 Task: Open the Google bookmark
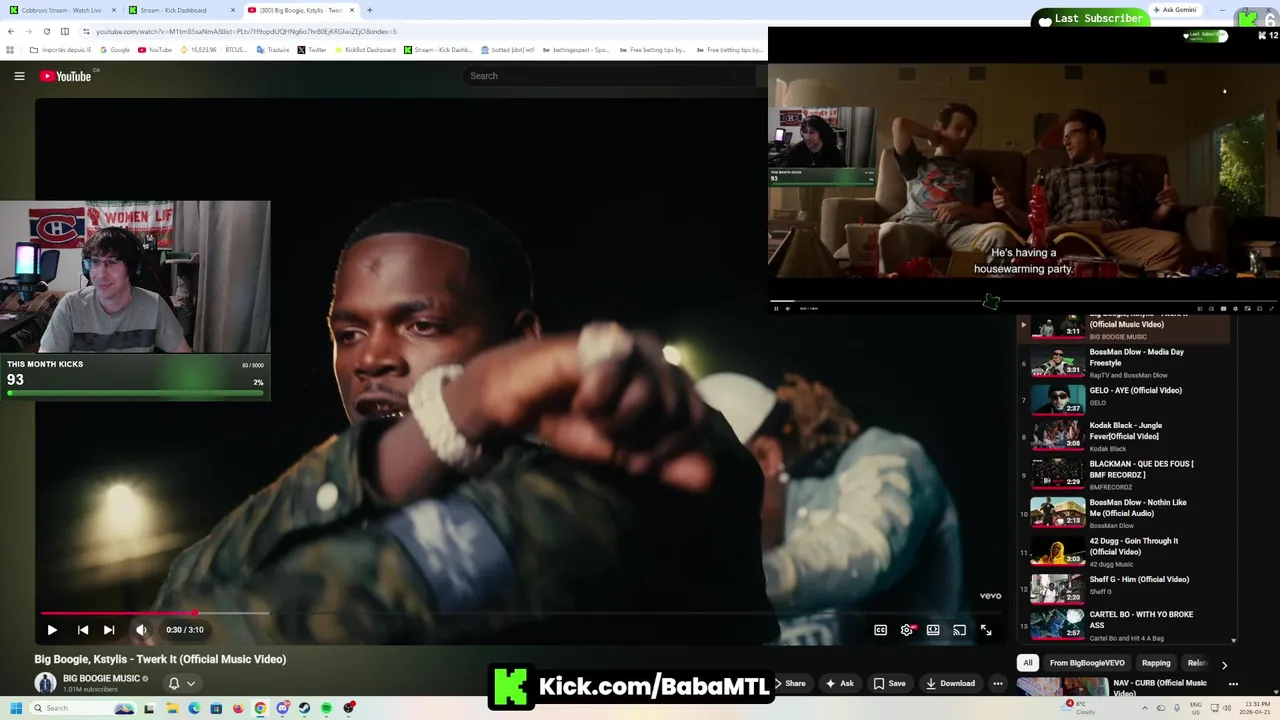[115, 50]
